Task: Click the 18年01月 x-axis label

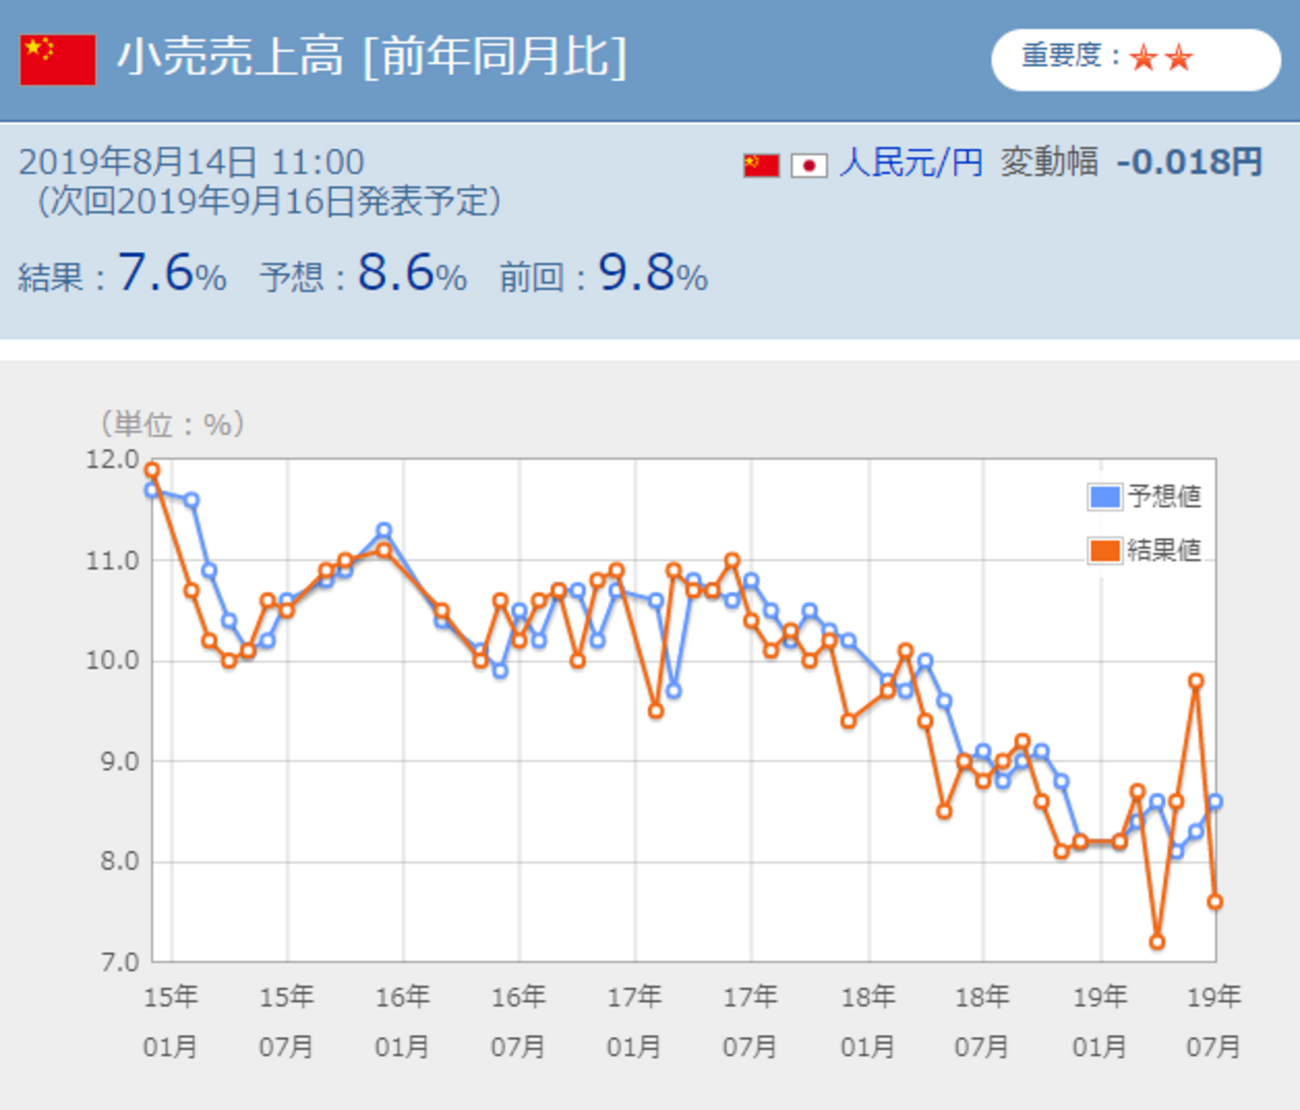Action: pos(868,1022)
